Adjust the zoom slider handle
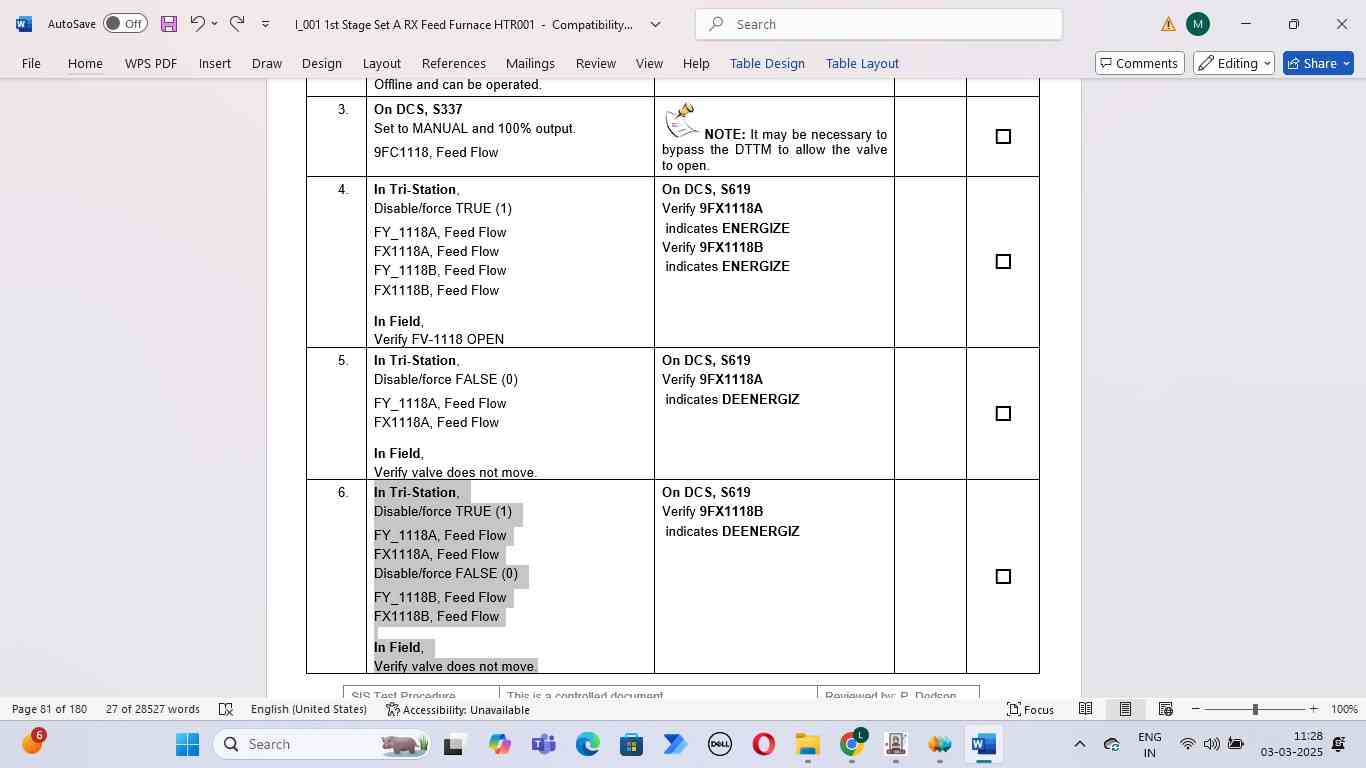The image size is (1366, 768). coord(1255,709)
